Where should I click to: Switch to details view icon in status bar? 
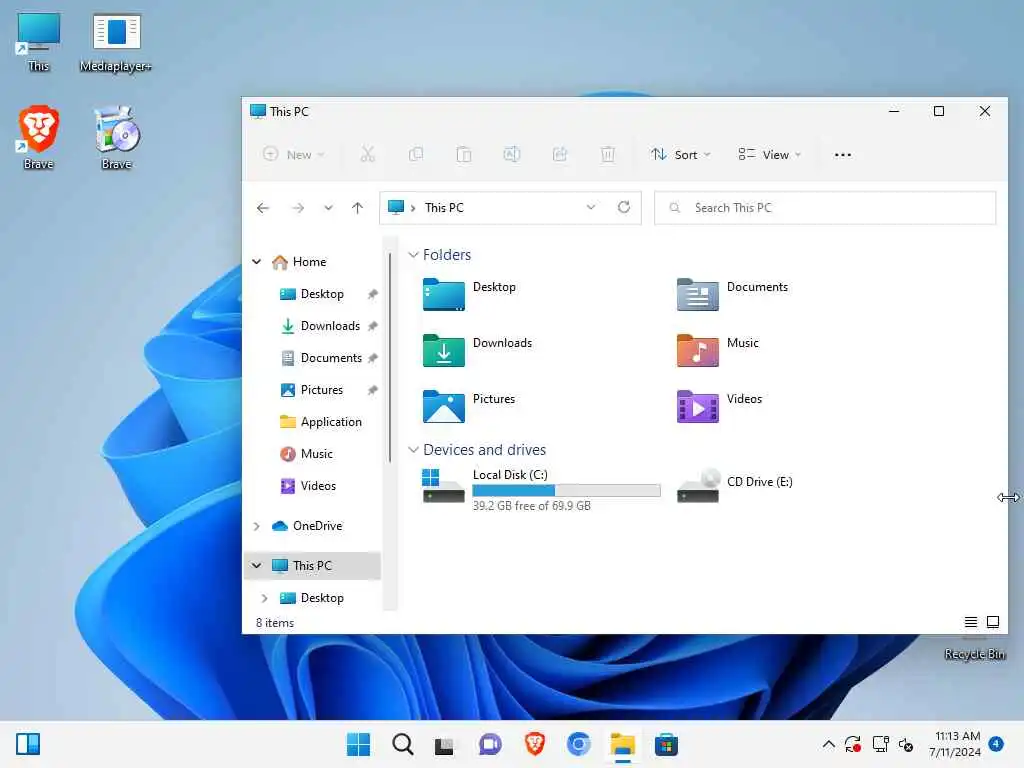coord(971,622)
